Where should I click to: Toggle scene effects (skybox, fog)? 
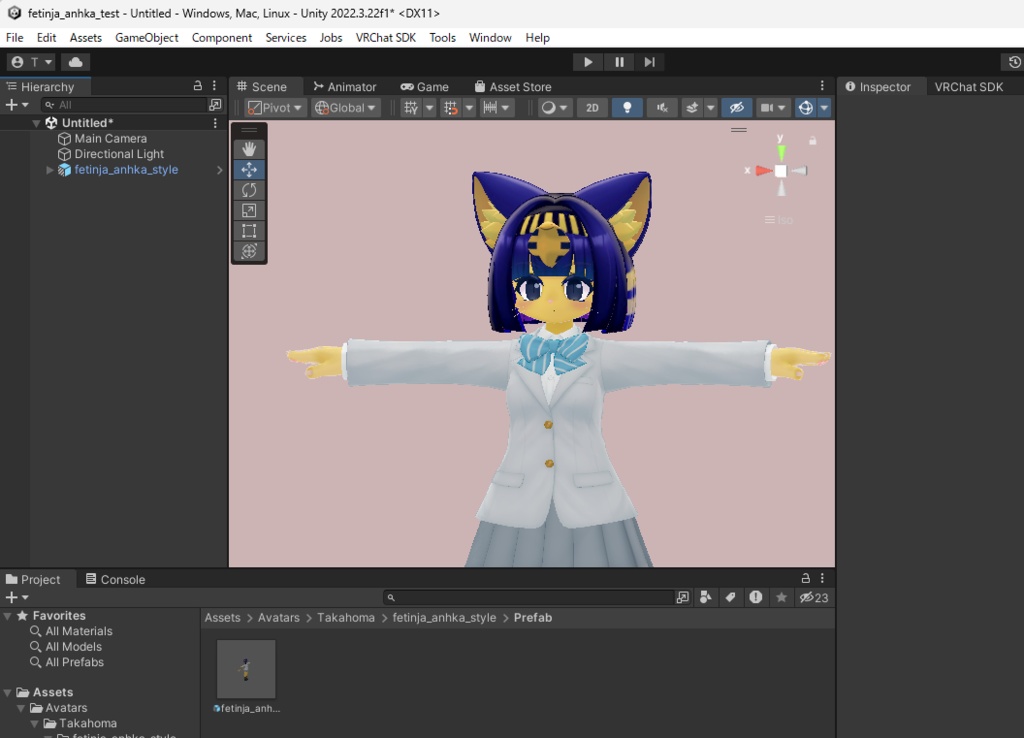point(692,108)
